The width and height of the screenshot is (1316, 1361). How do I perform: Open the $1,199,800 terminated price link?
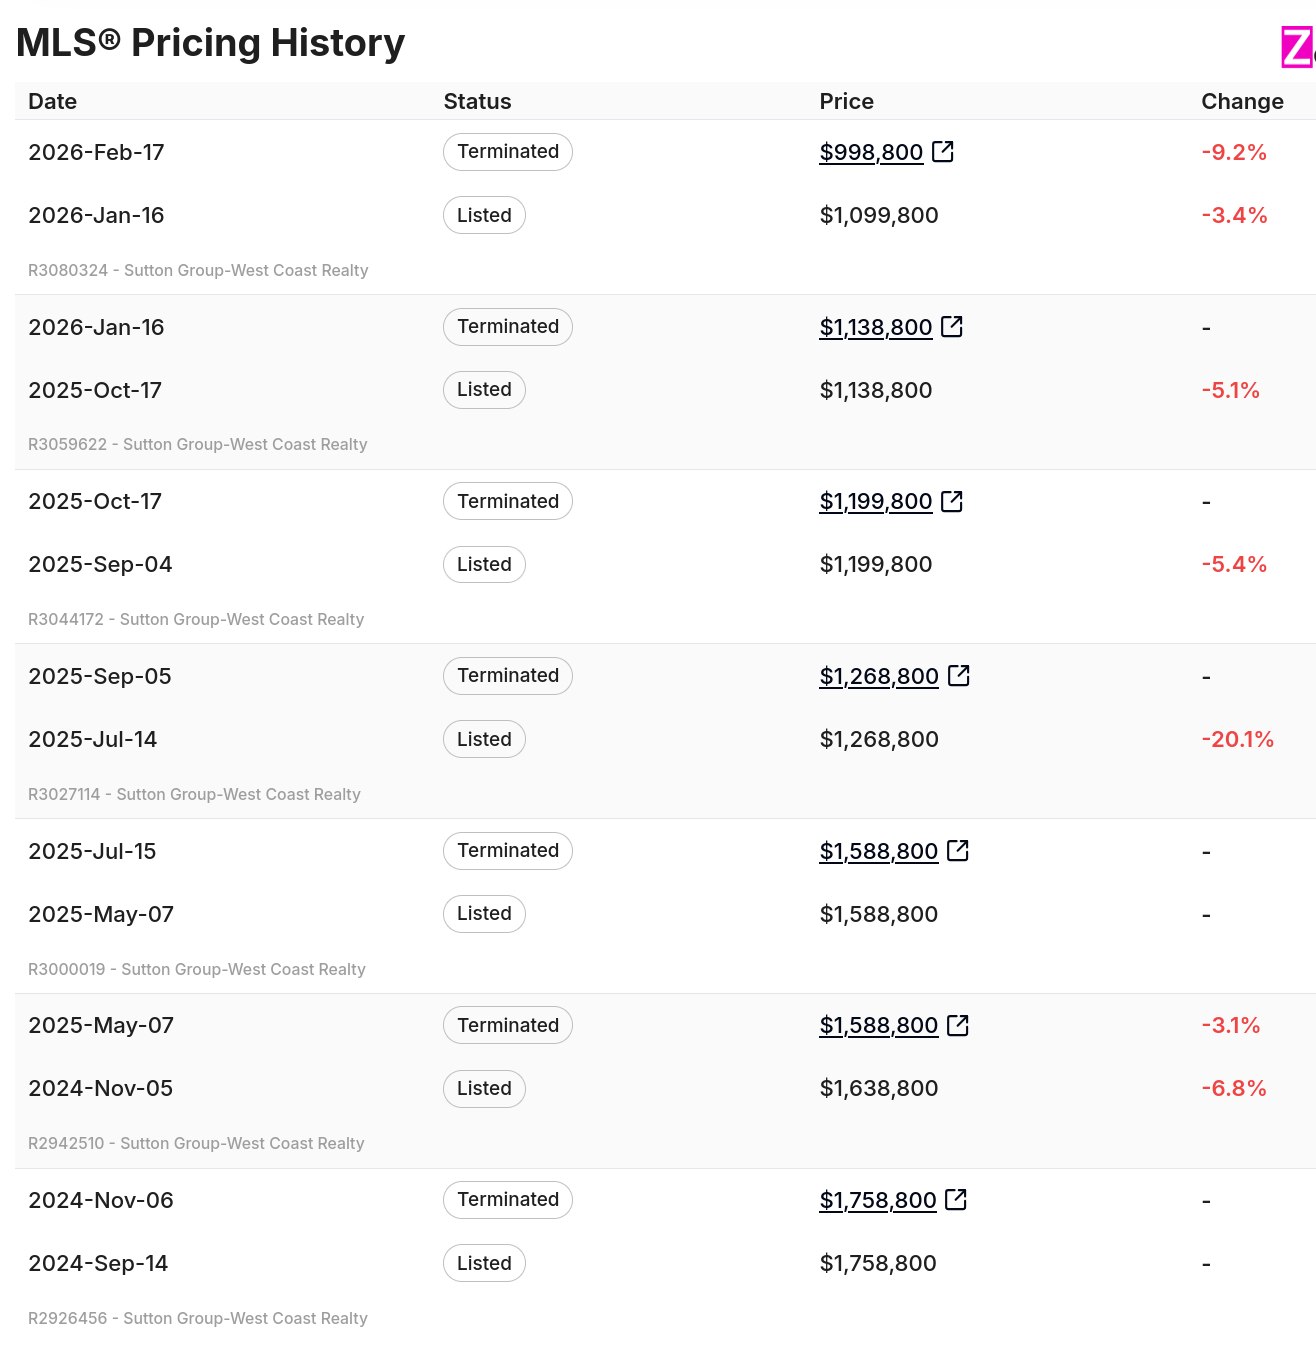tap(875, 501)
